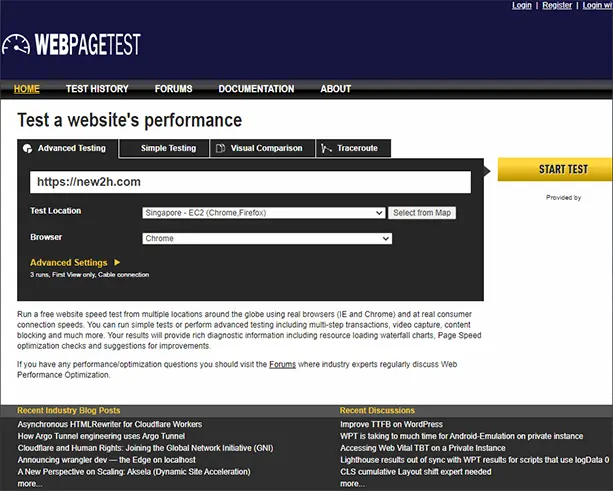
Task: Open TEST HISTORY menu item
Action: coord(97,89)
